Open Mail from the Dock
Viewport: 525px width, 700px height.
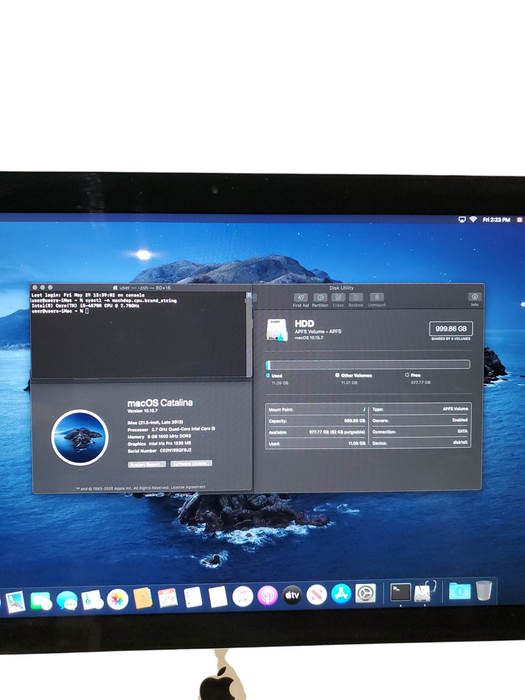click(x=16, y=602)
